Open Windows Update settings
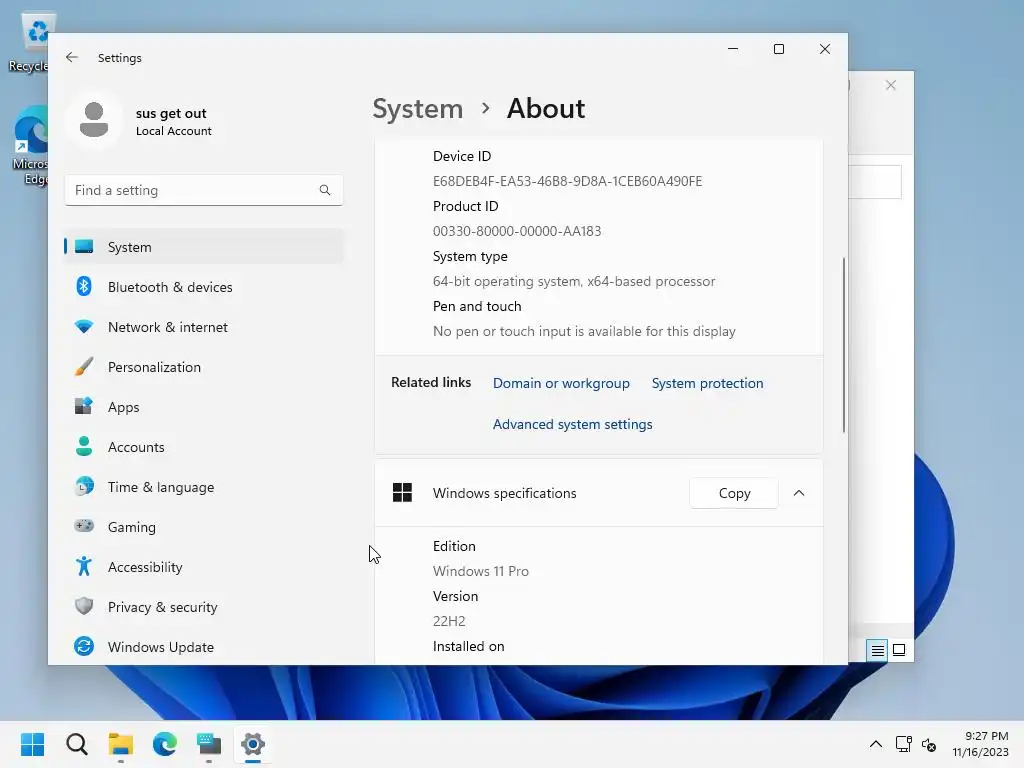Image resolution: width=1024 pixels, height=768 pixels. 204,647
